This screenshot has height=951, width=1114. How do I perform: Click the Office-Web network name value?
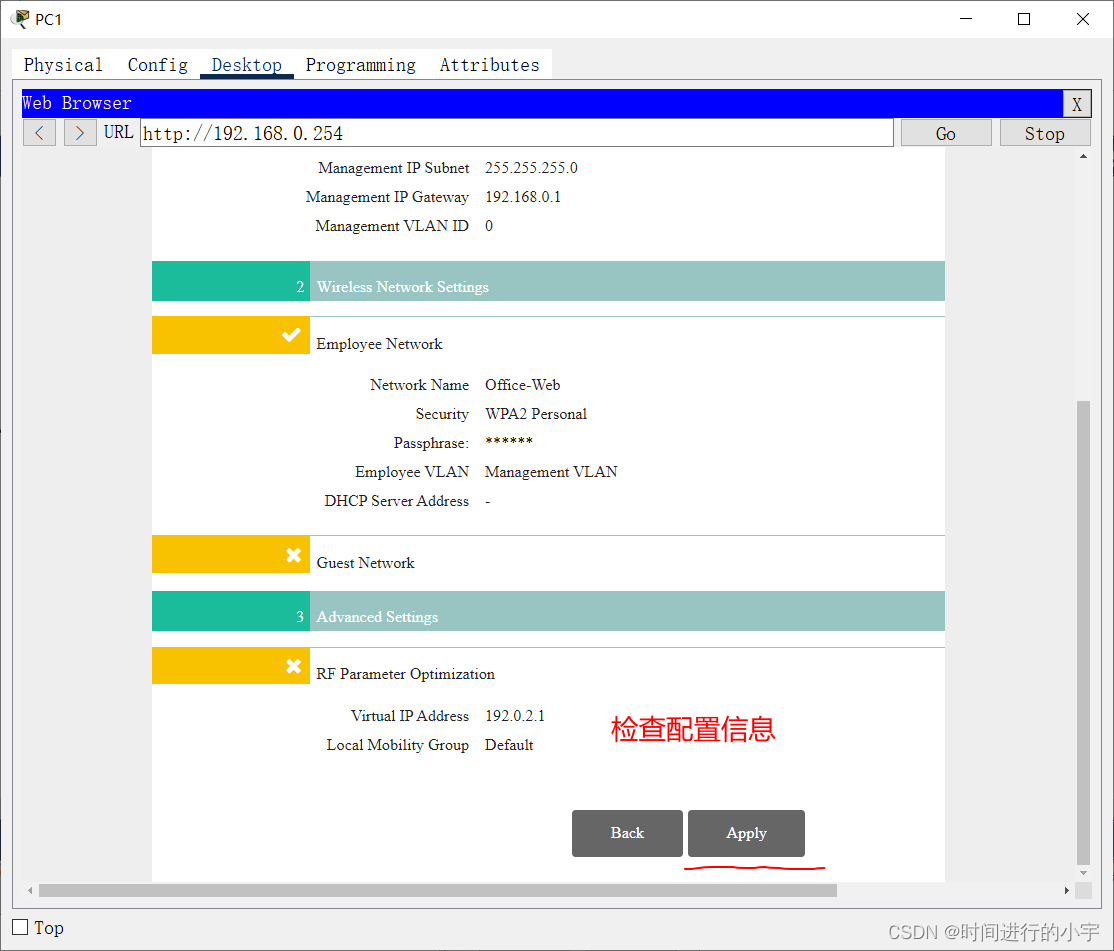click(523, 385)
